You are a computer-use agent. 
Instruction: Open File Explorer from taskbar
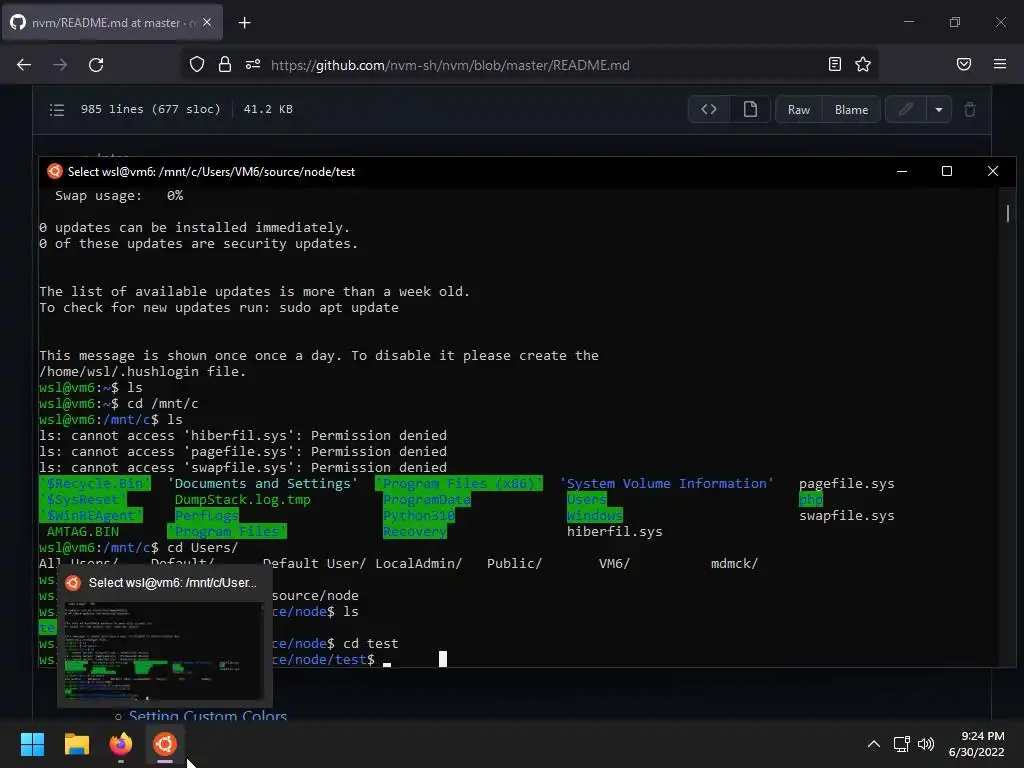coord(76,744)
